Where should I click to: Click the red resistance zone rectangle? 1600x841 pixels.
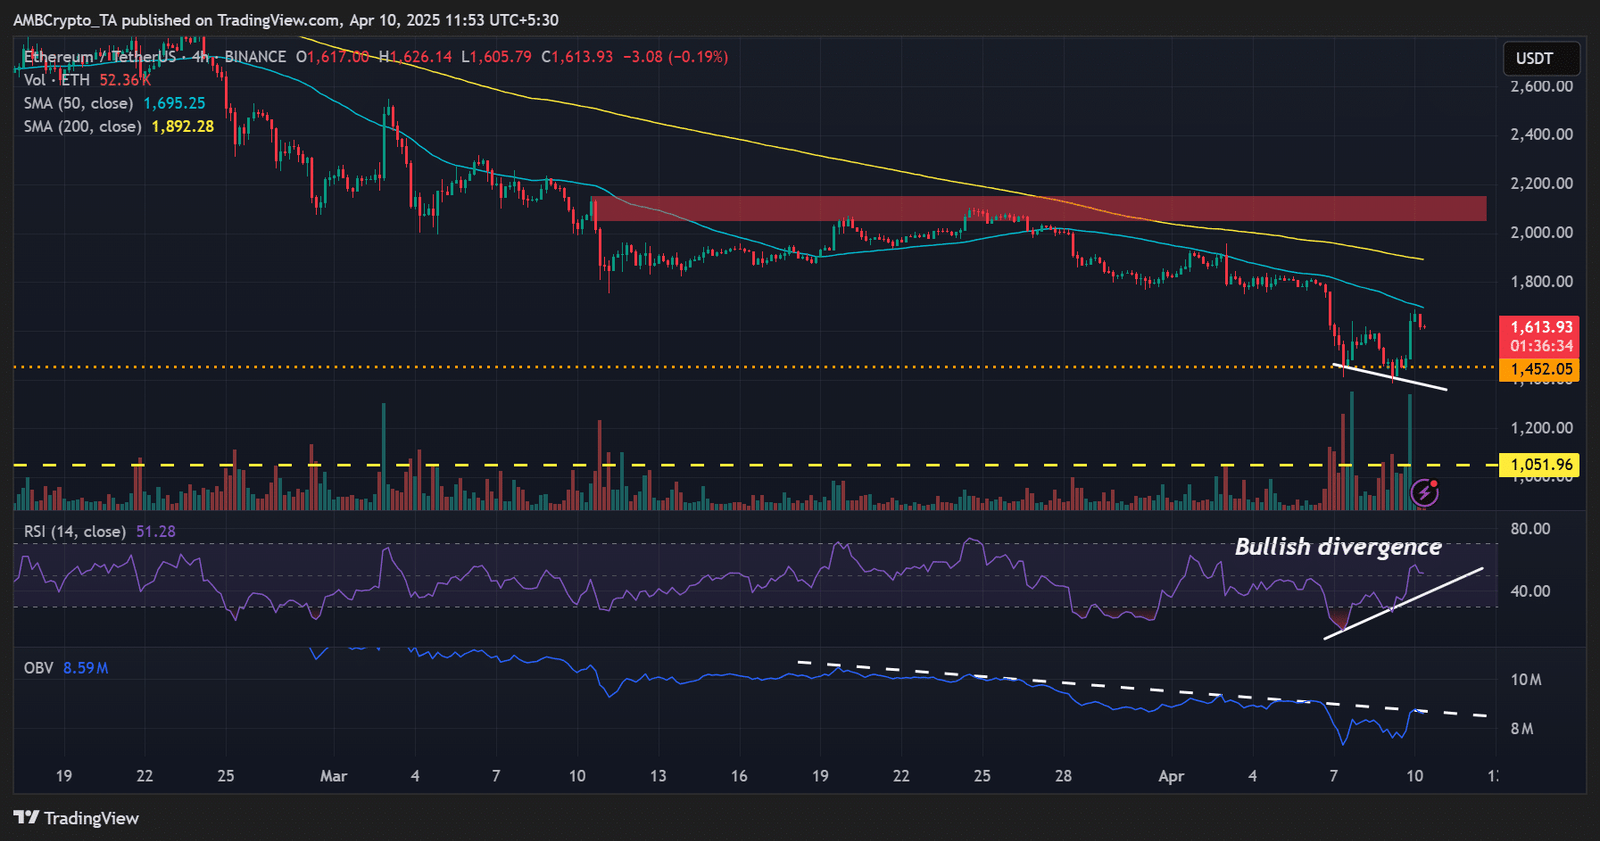click(x=1040, y=209)
